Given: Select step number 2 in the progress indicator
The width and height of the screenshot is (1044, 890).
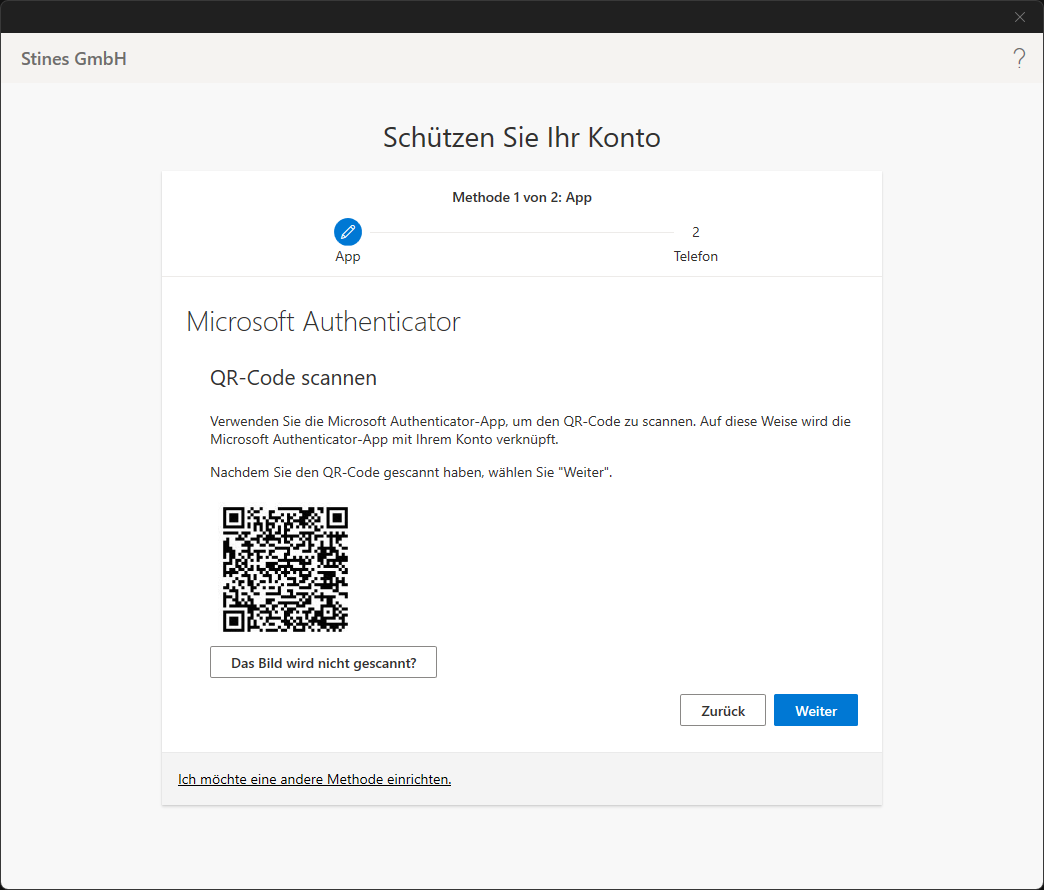Looking at the screenshot, I should pos(696,232).
